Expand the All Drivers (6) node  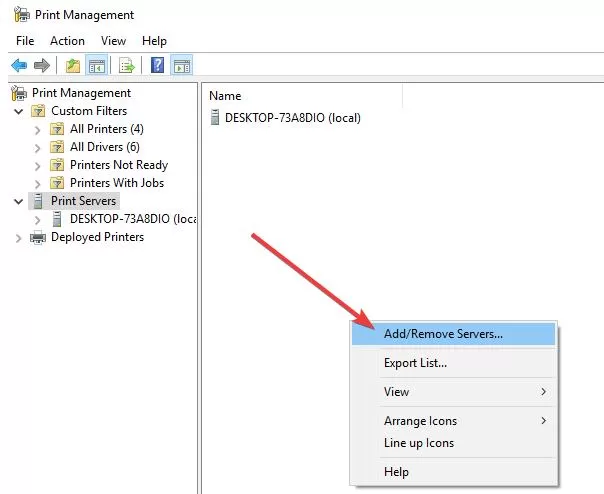point(37,148)
